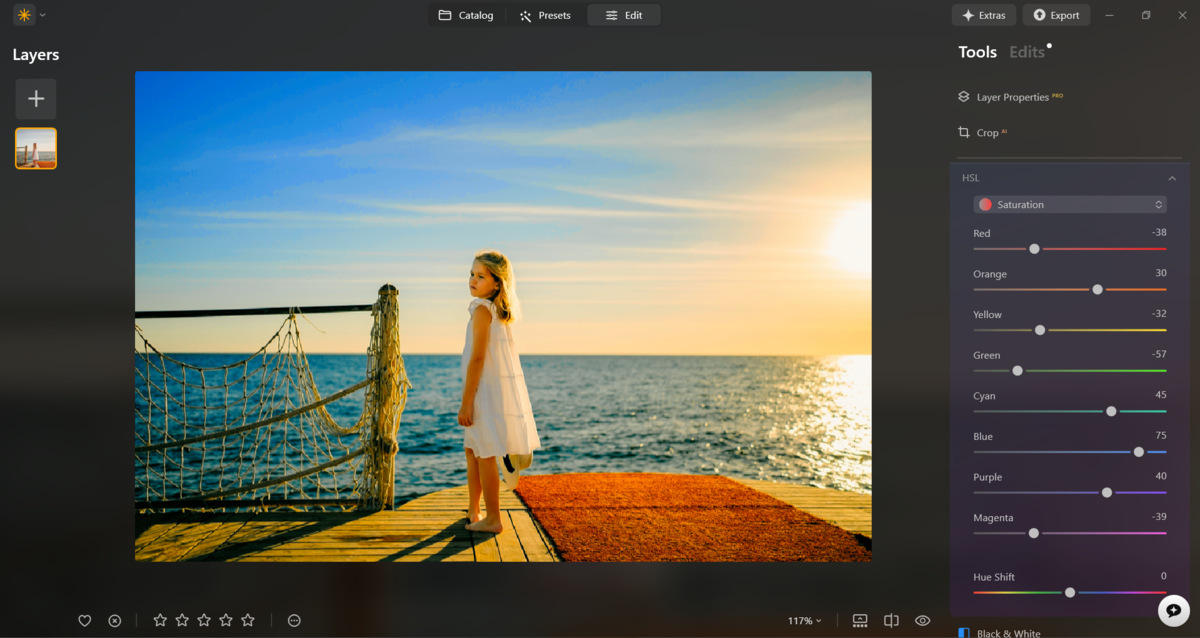Click the Hue Shift value 0
The height and width of the screenshot is (638, 1200).
1164,576
